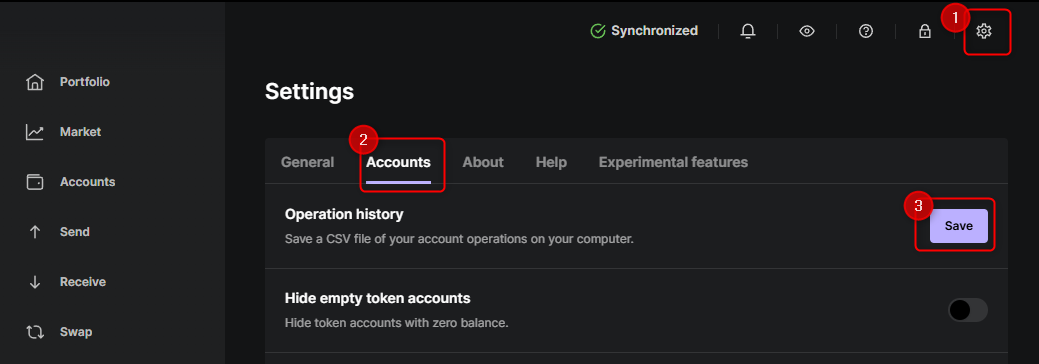Save the operation history CSV
The height and width of the screenshot is (364, 1039).
[x=959, y=226]
